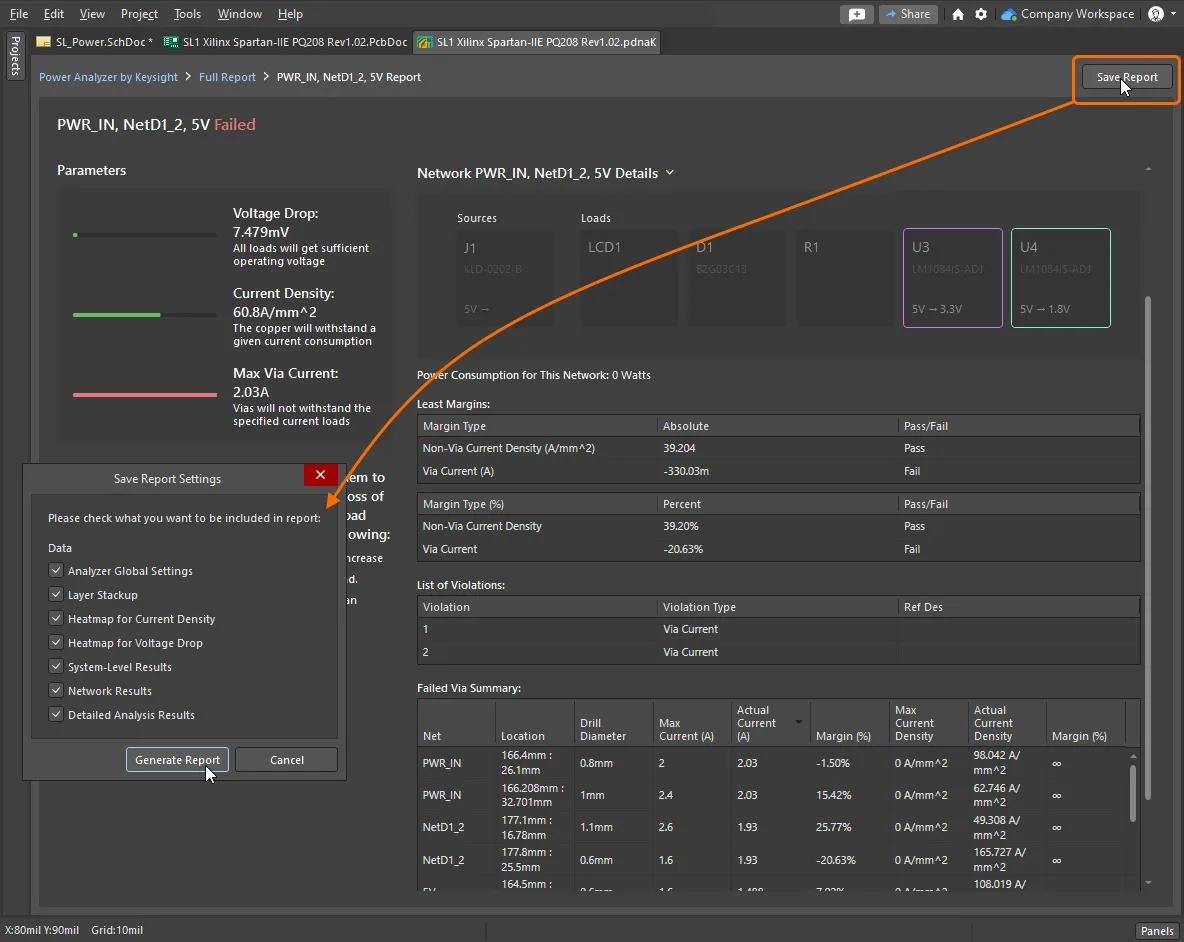This screenshot has width=1184, height=942.
Task: Uncheck Analyzer Global Settings checkbox
Action: [56, 571]
